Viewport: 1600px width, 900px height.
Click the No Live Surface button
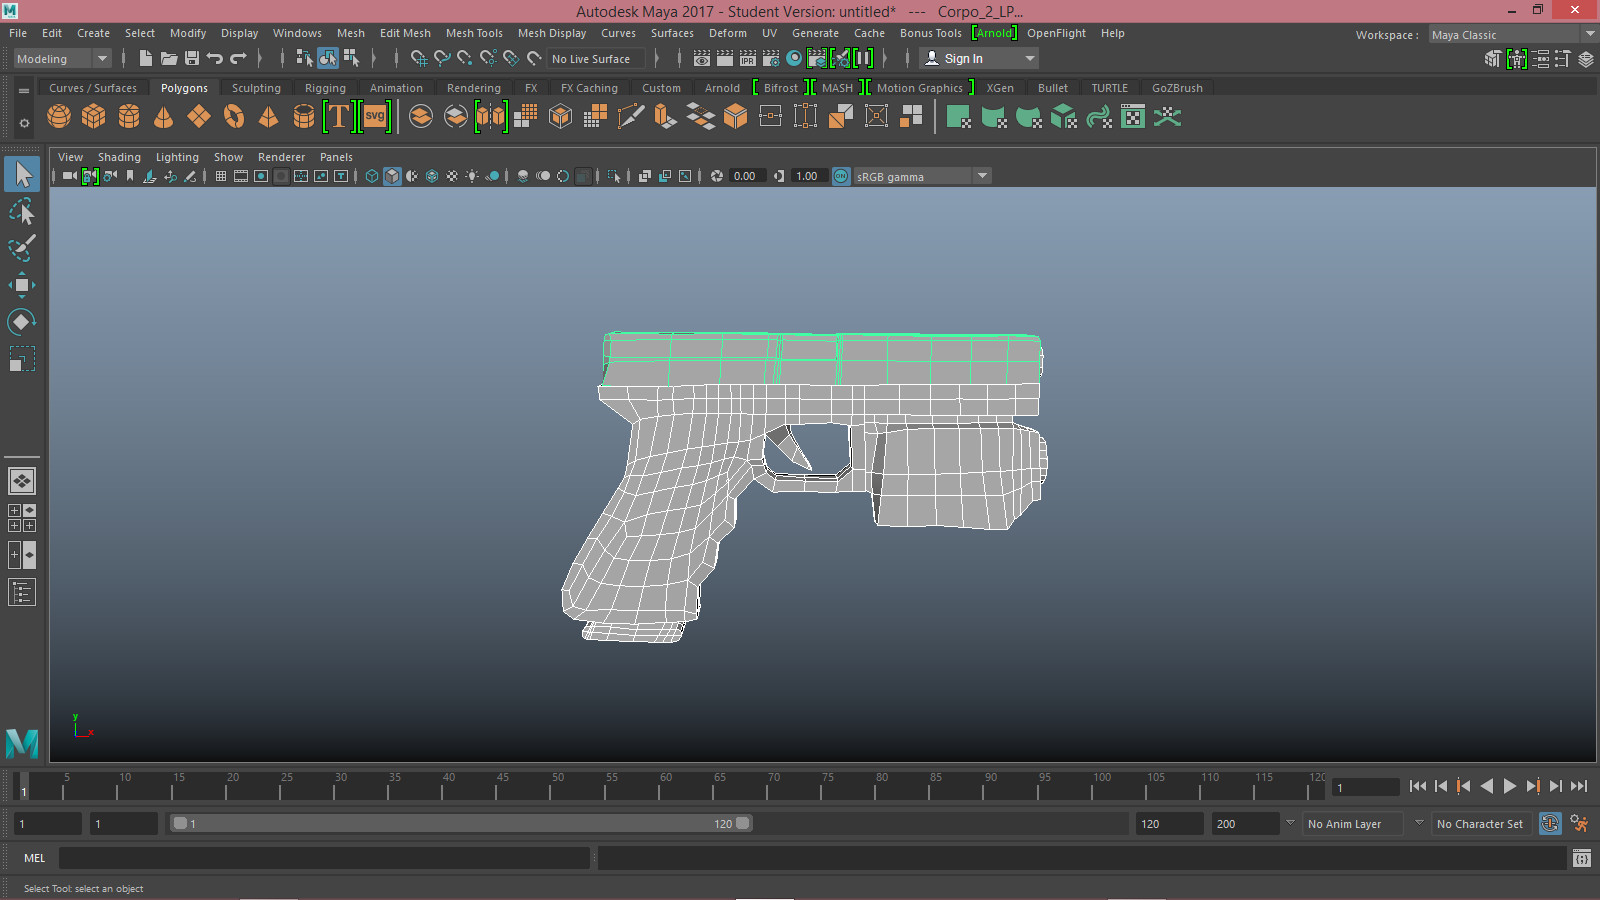pyautogui.click(x=594, y=58)
